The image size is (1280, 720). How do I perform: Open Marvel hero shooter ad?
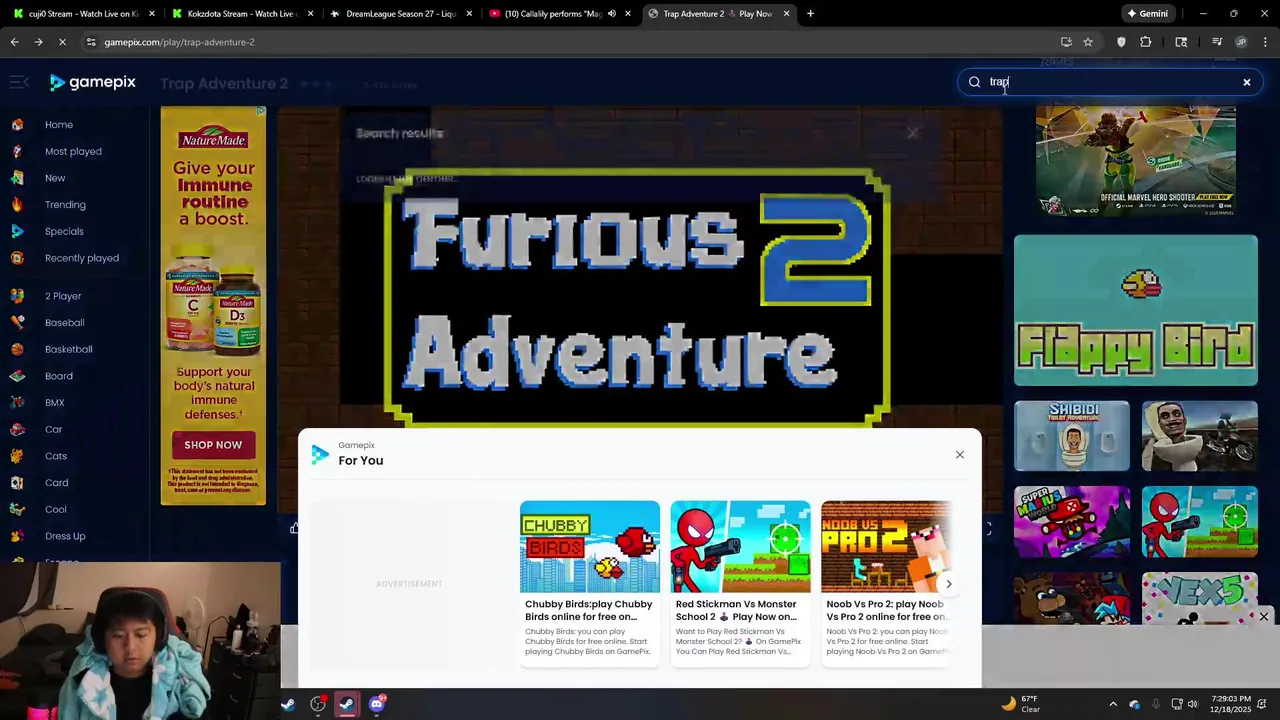click(x=1136, y=162)
